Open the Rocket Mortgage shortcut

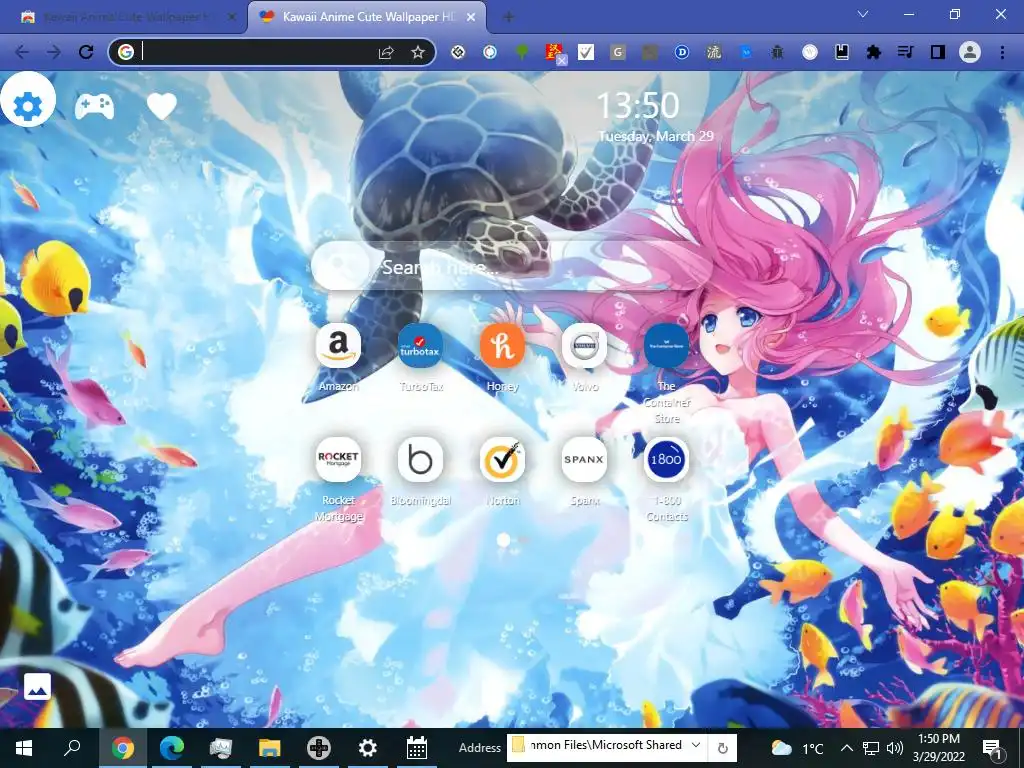pos(338,459)
